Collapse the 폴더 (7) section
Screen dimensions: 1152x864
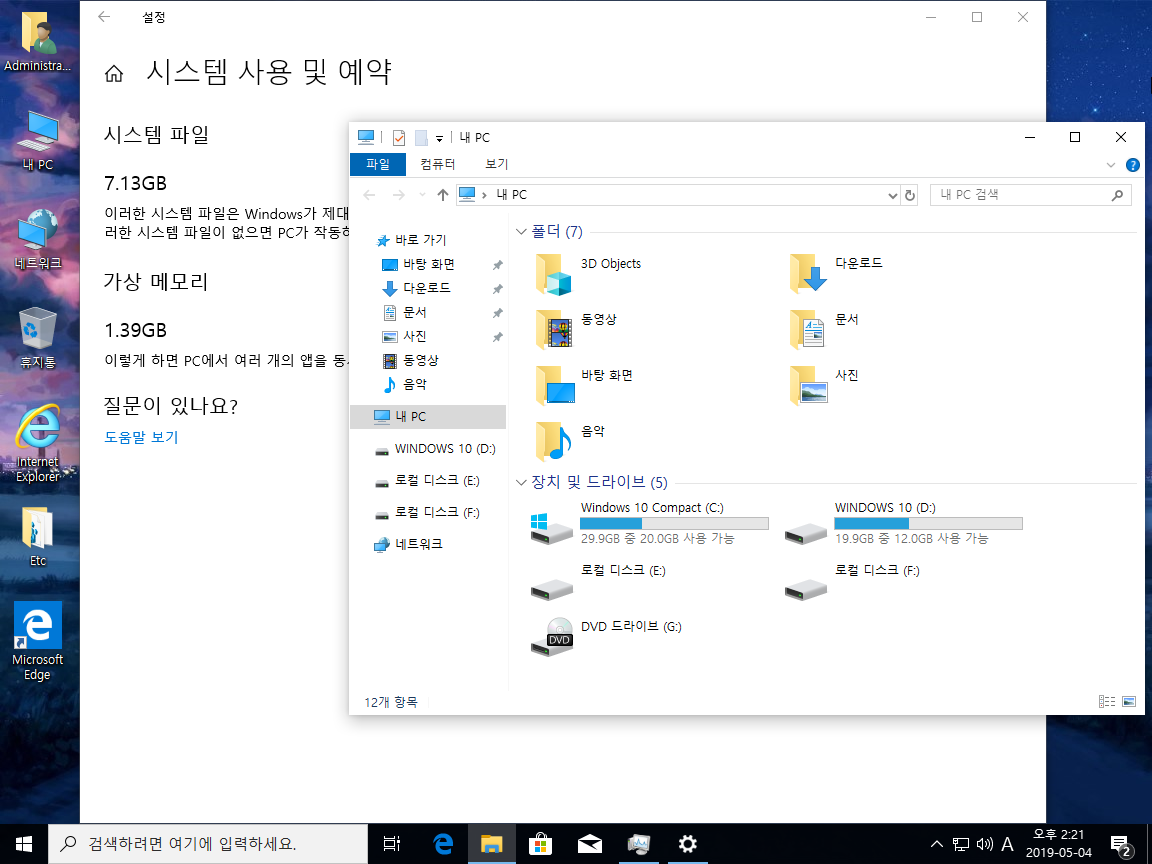pos(521,232)
